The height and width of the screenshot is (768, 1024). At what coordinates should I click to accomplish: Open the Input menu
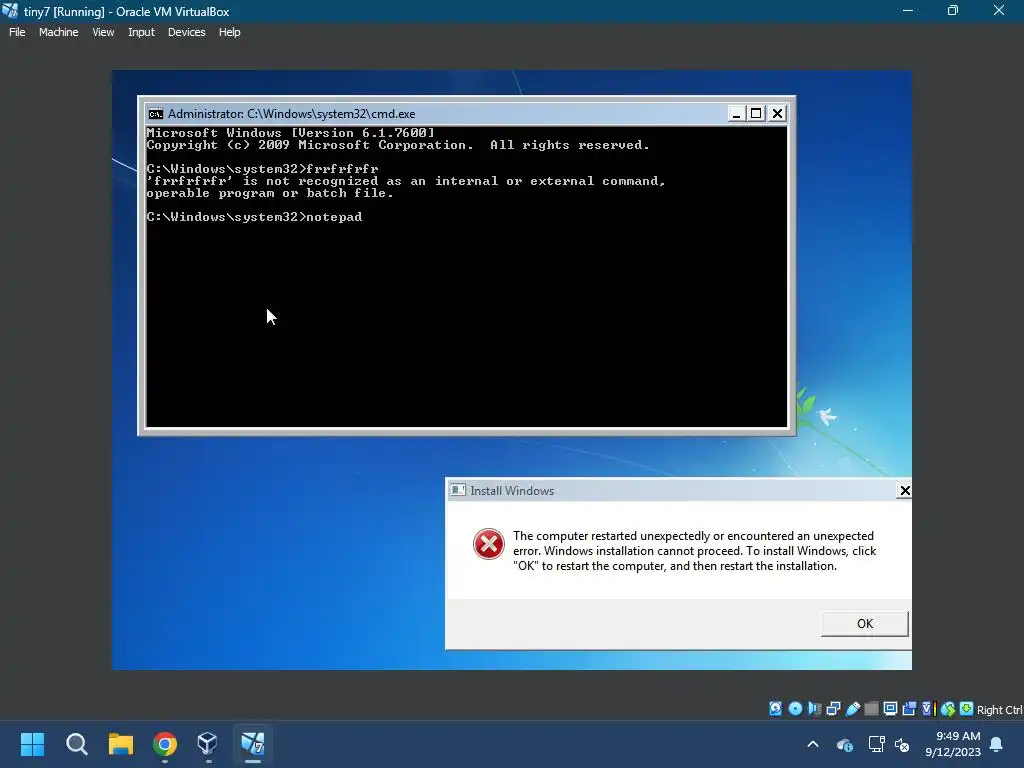(141, 32)
